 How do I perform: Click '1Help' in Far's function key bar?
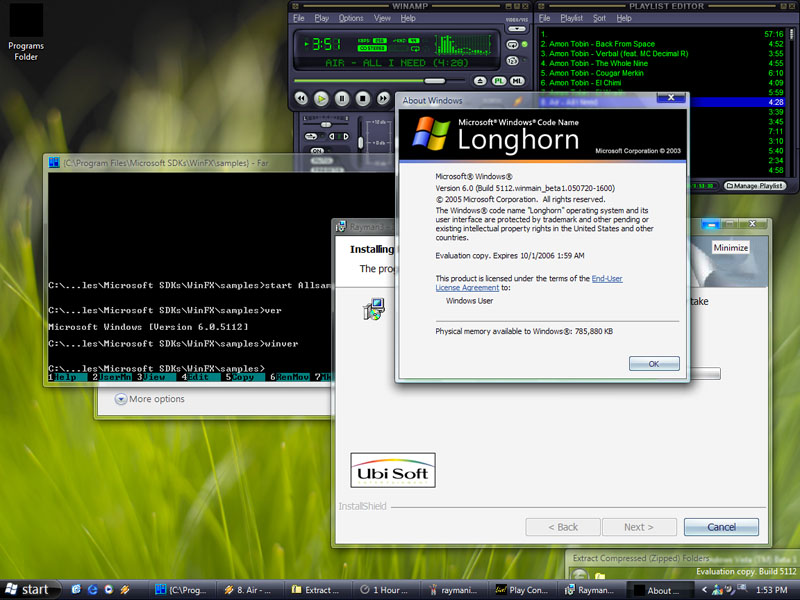66,377
